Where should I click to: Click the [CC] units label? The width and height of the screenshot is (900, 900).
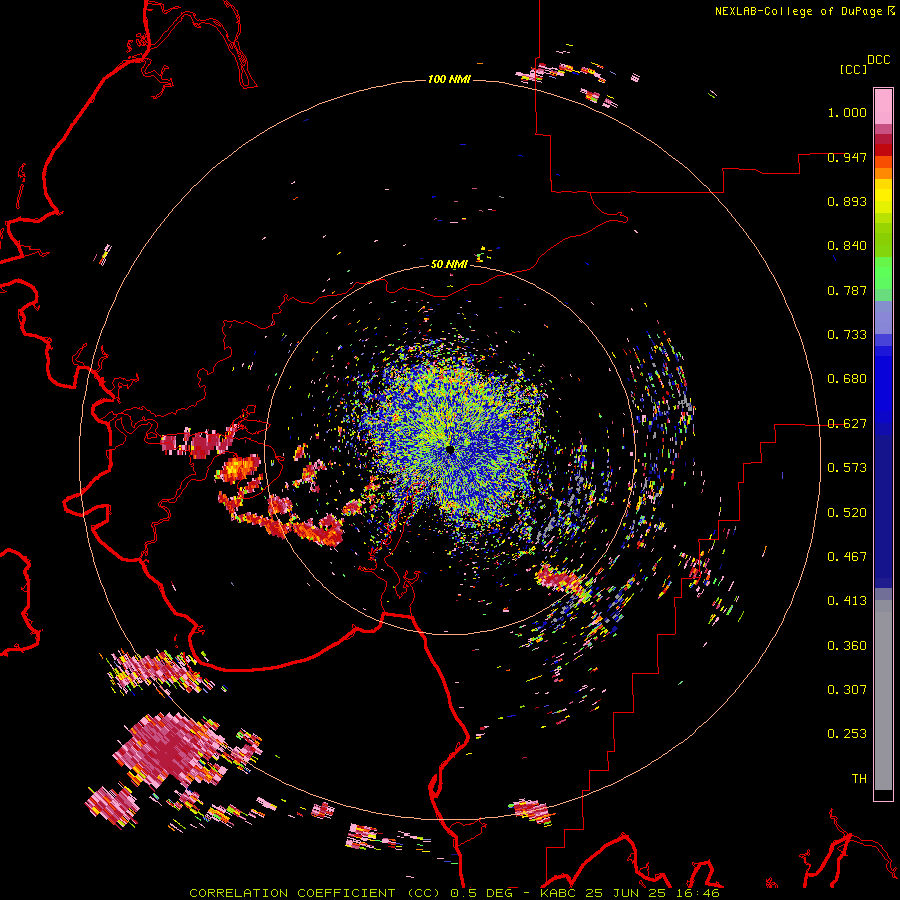(853, 69)
